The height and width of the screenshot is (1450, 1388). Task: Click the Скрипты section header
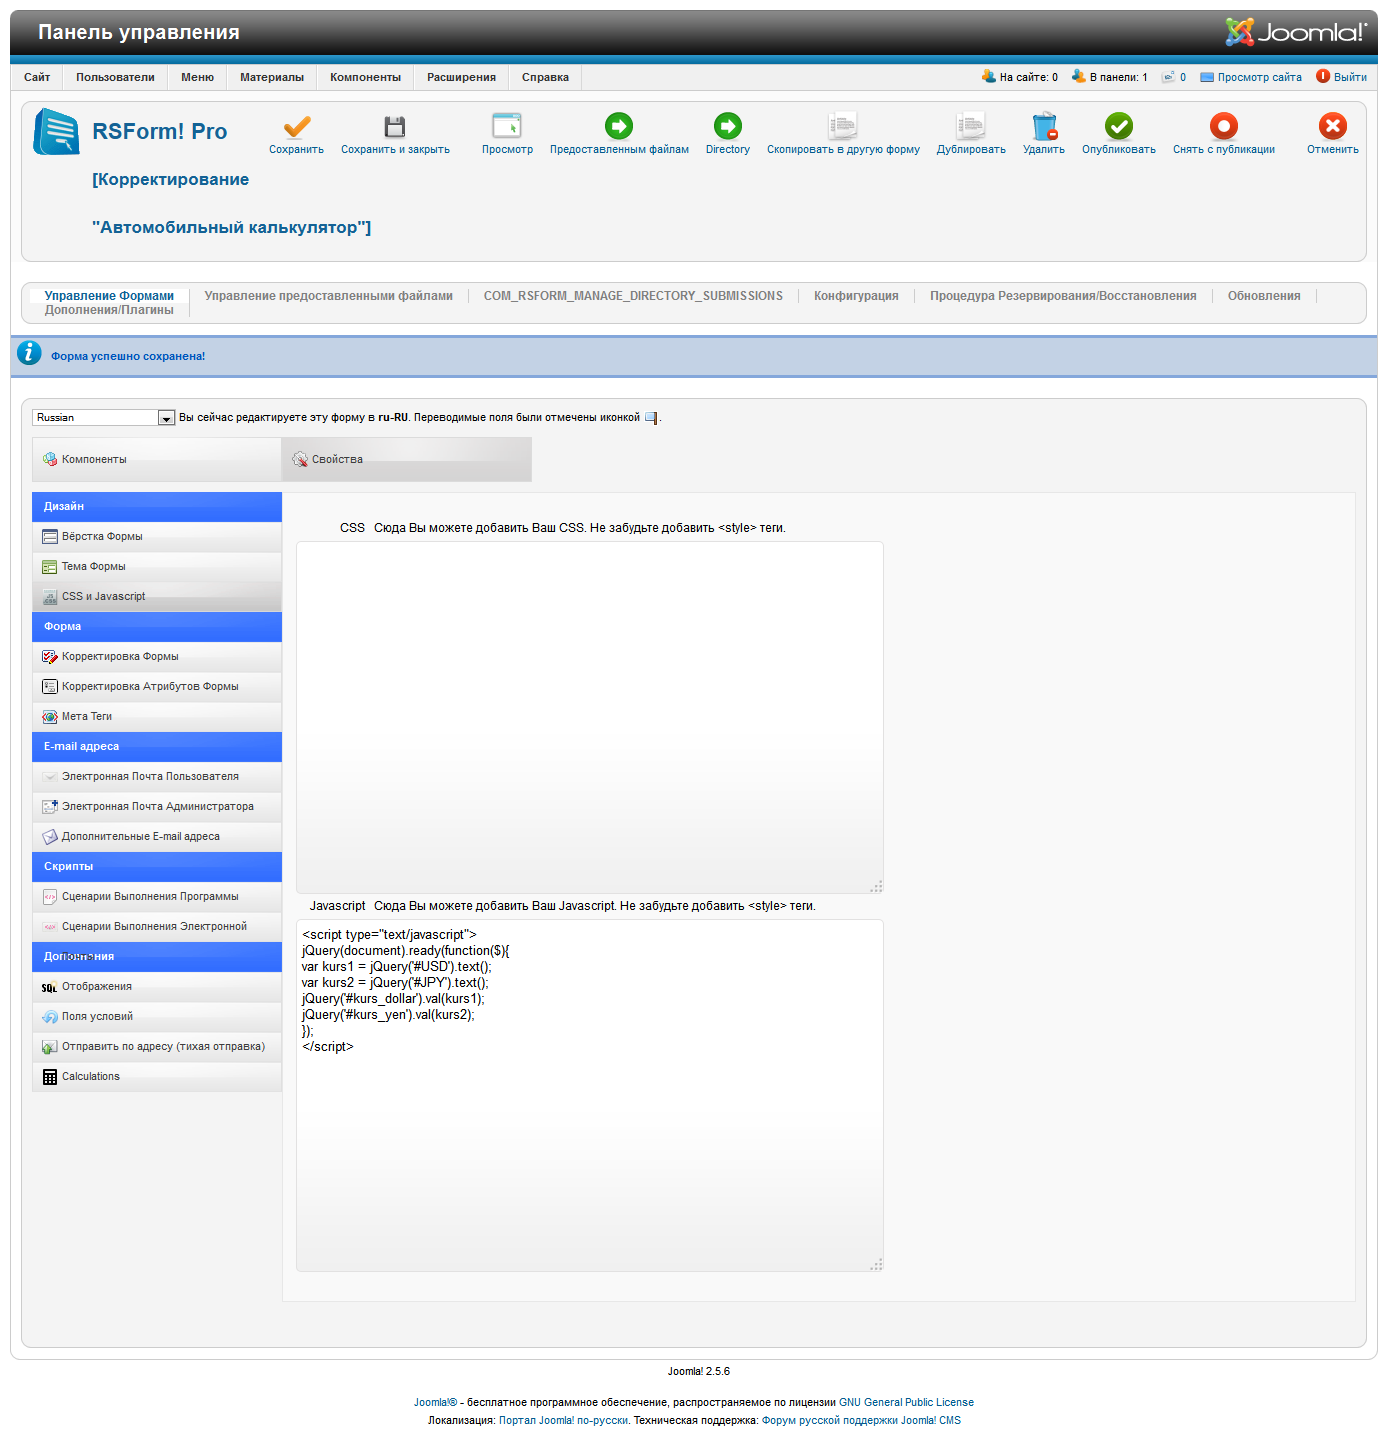[157, 867]
